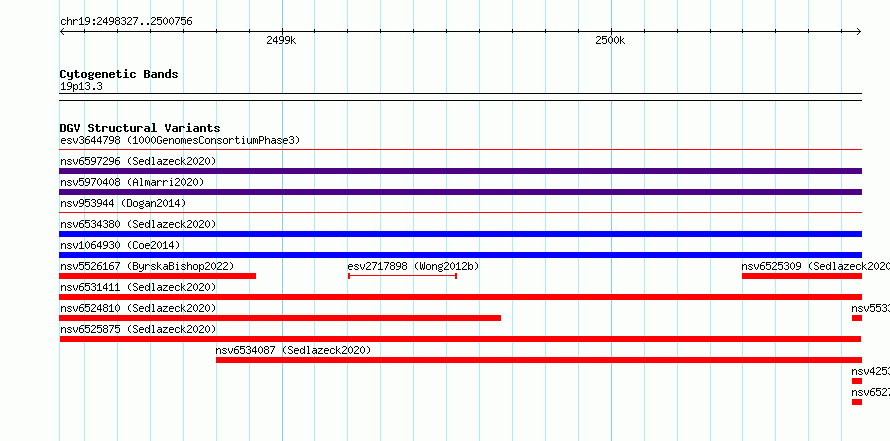Image resolution: width=890 pixels, height=441 pixels.
Task: Click the 19p13.3 cytogenetic band line
Action: (460, 97)
